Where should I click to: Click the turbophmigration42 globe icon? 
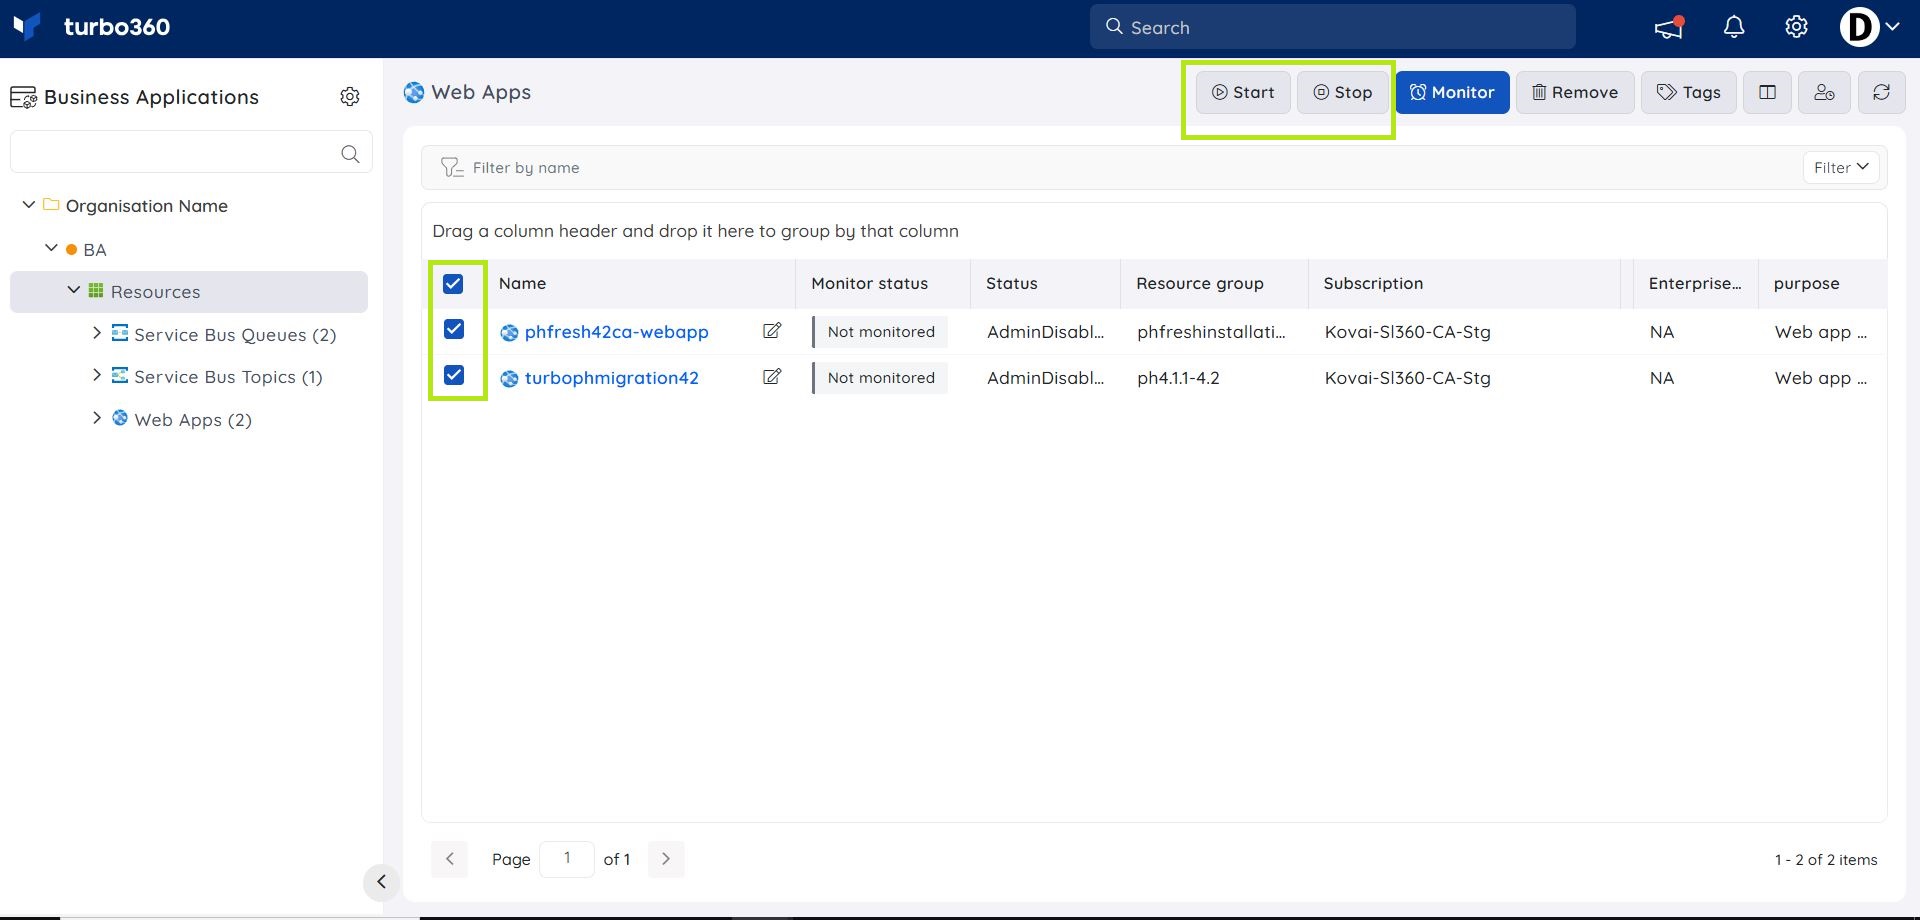pyautogui.click(x=509, y=379)
